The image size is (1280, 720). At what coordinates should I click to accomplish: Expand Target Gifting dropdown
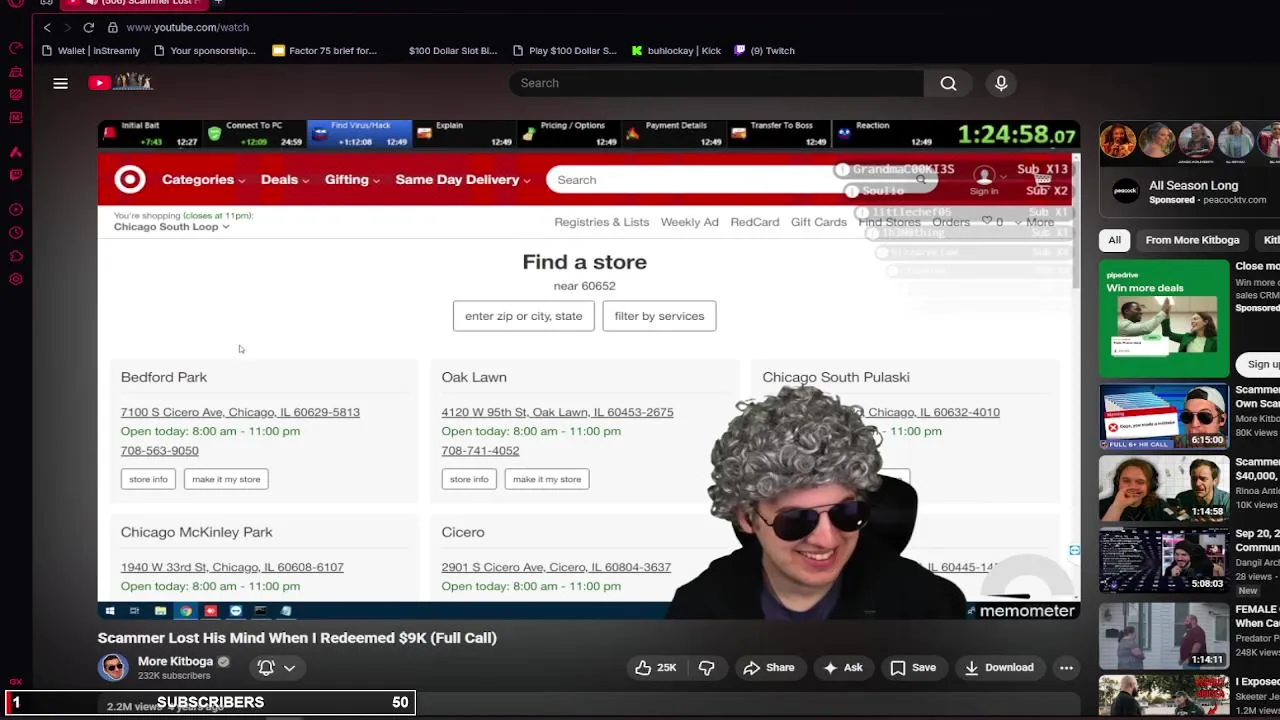[352, 179]
